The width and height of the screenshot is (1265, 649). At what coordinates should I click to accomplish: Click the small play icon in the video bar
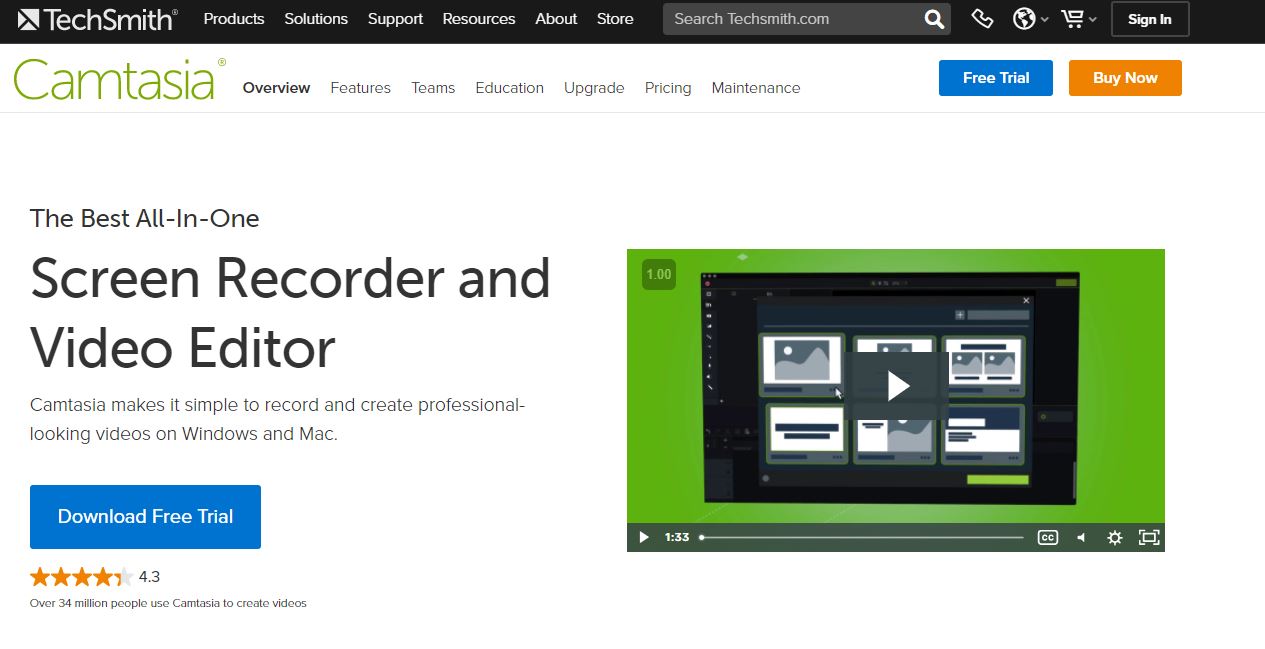pyautogui.click(x=644, y=538)
